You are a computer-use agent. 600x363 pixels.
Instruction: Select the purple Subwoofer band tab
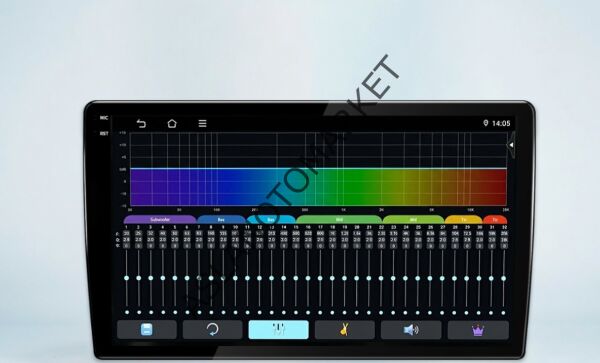pyautogui.click(x=160, y=220)
